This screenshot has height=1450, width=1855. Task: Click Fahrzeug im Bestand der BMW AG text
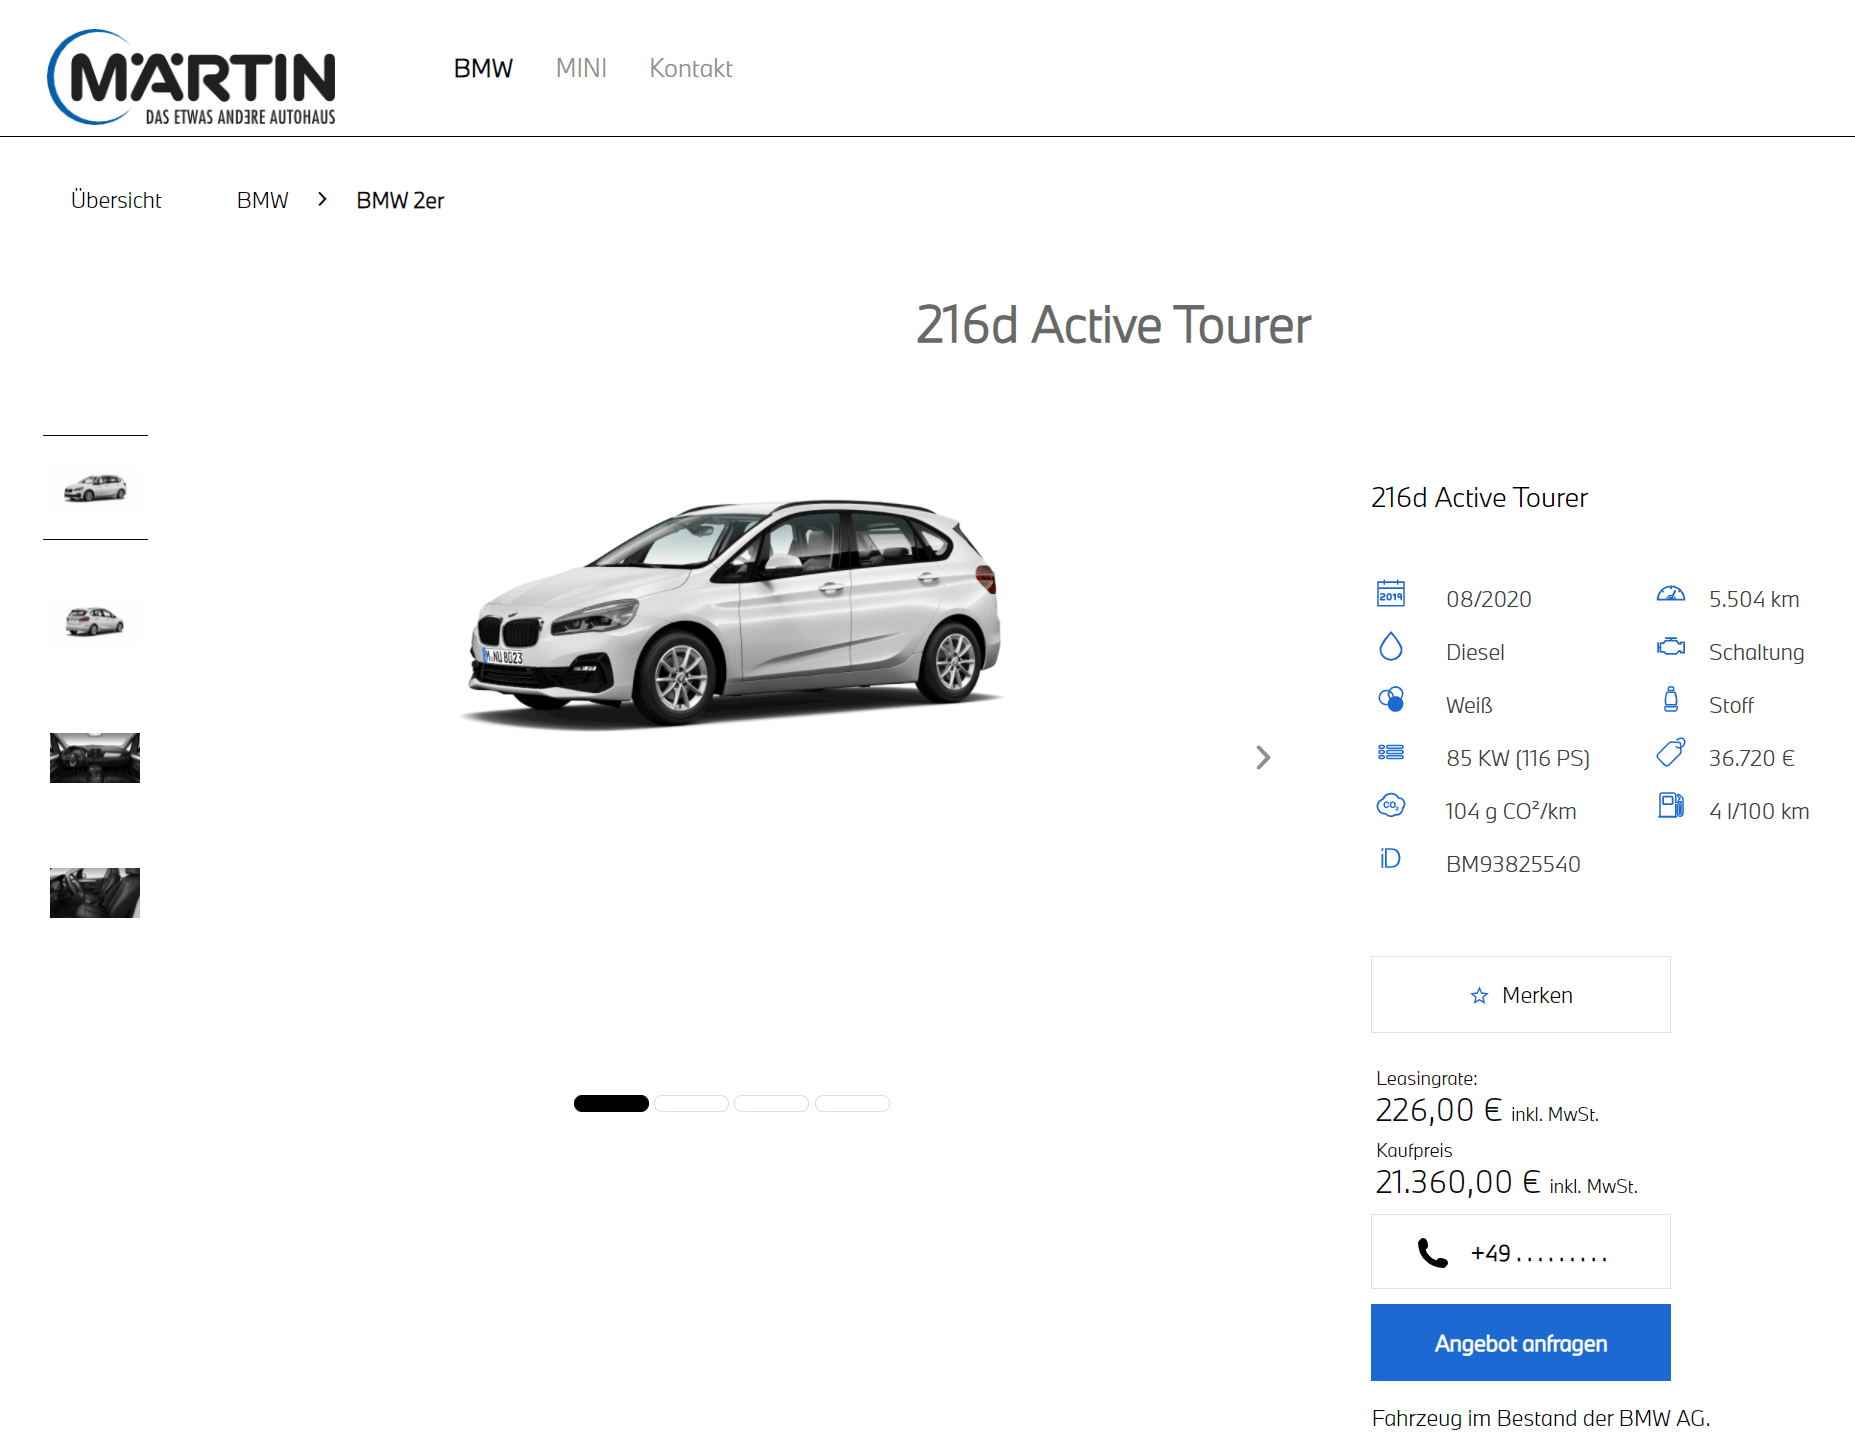[x=1541, y=1418]
